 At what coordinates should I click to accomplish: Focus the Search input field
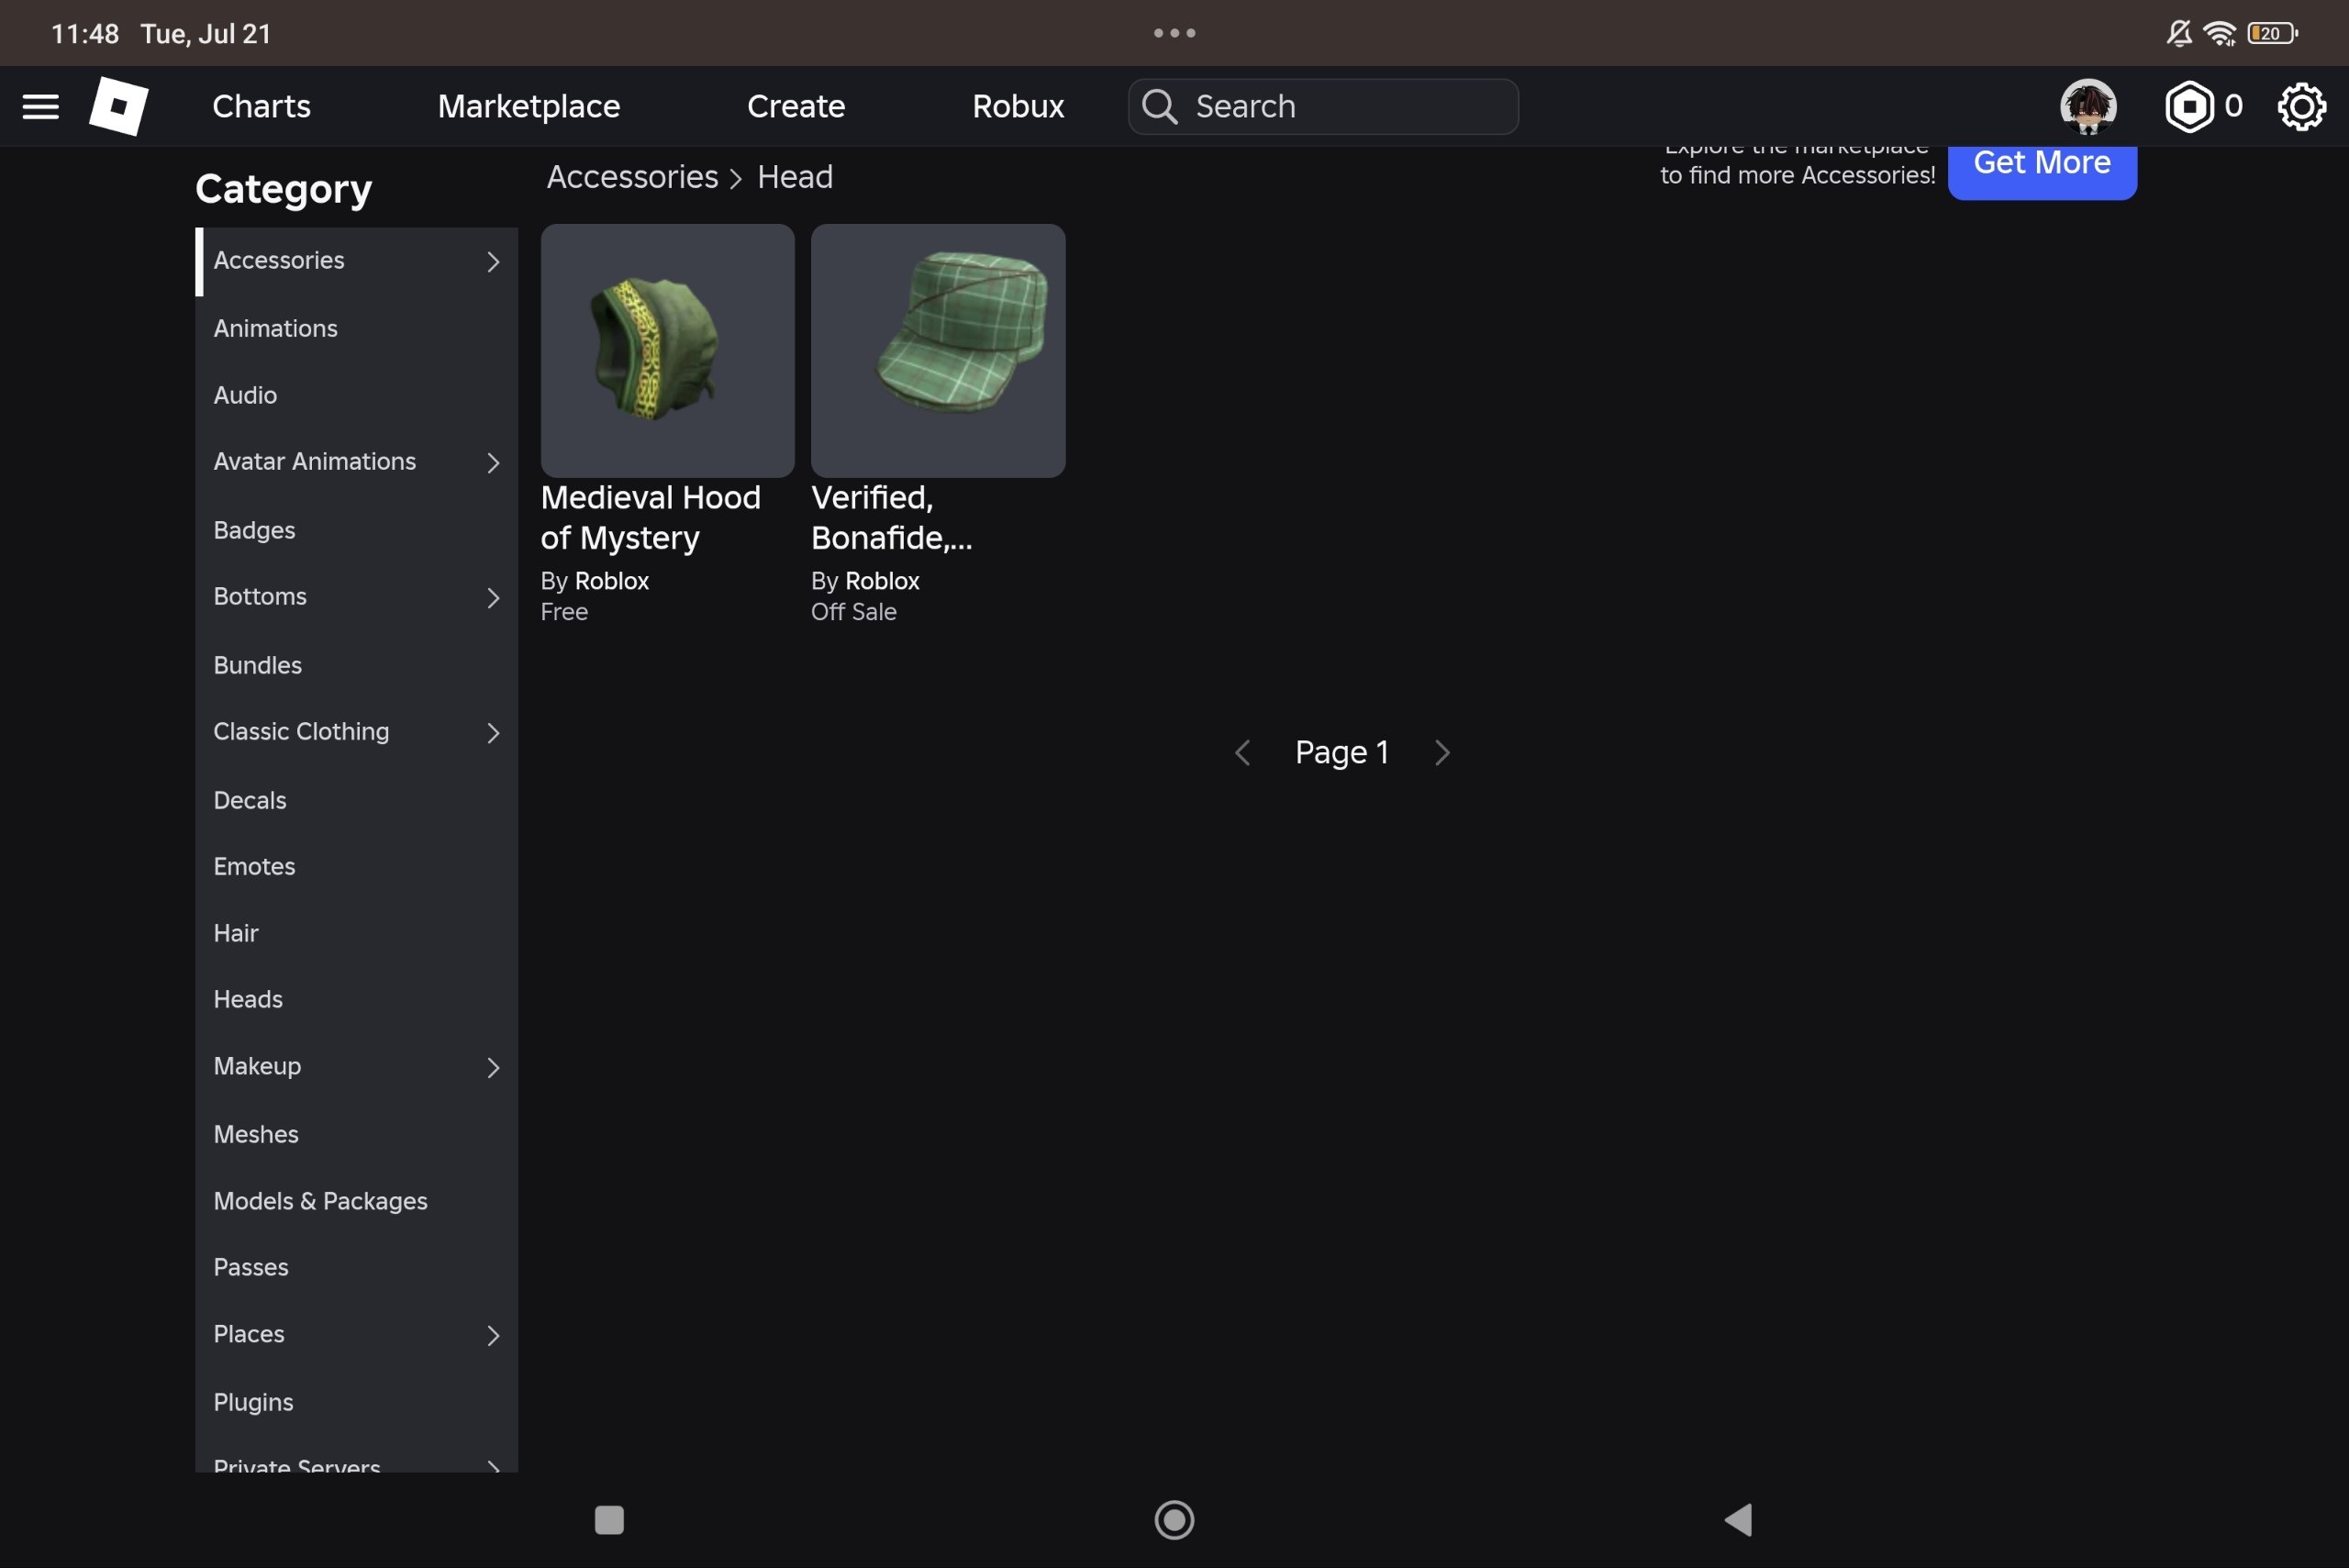[x=1323, y=106]
